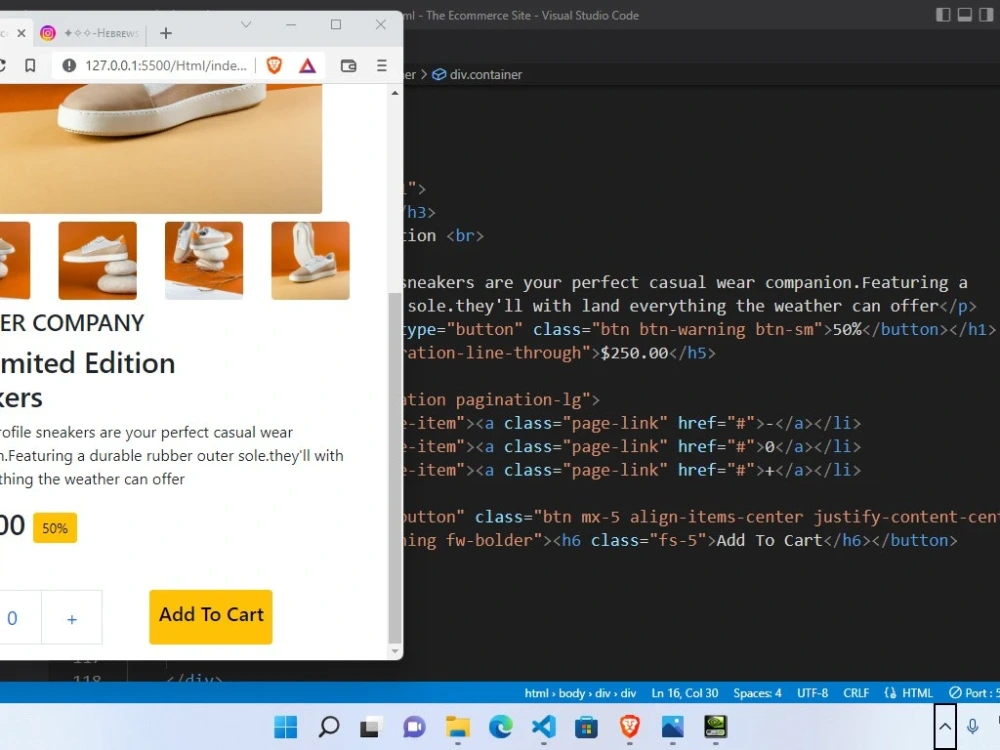Click the browser page vertical scrollbar thumb

click(395, 468)
